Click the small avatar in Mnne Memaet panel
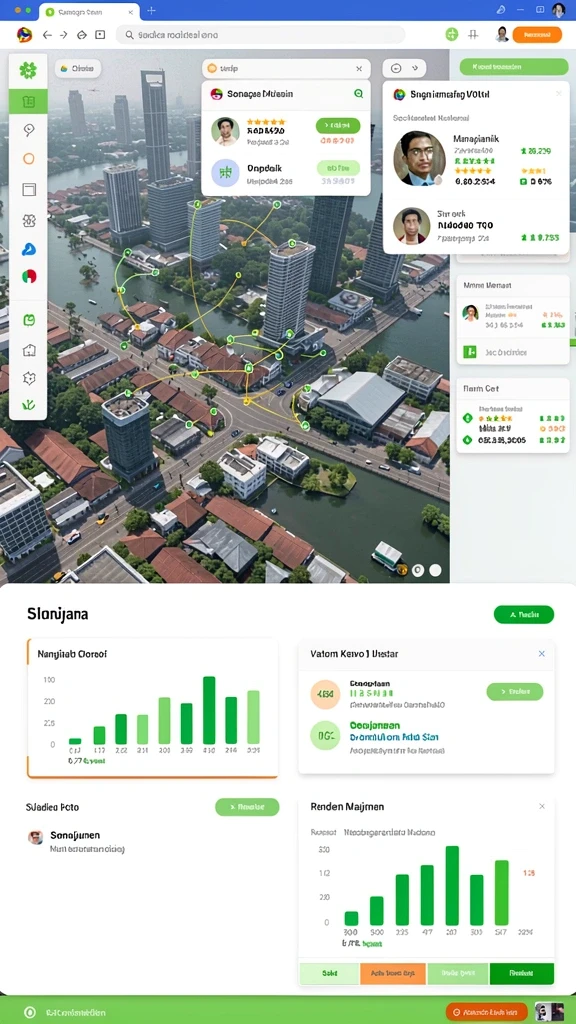Image resolution: width=576 pixels, height=1024 pixels. pyautogui.click(x=470, y=313)
